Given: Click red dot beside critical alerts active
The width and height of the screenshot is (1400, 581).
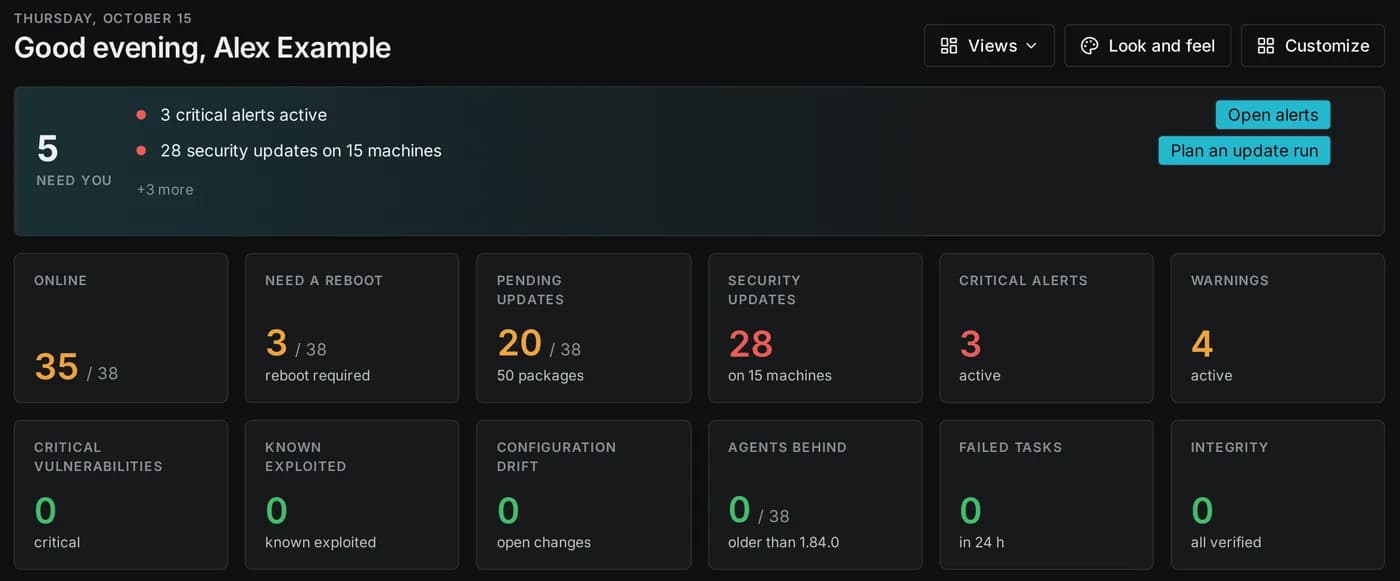Looking at the screenshot, I should pos(141,115).
